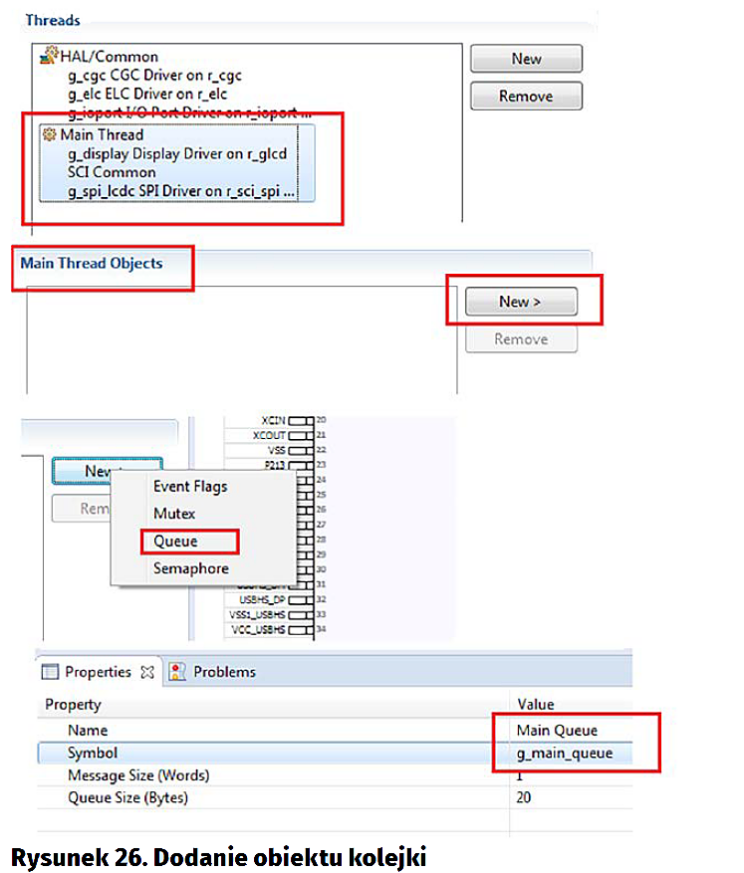Select g_elc ELC Driver on r_elc

click(x=152, y=94)
